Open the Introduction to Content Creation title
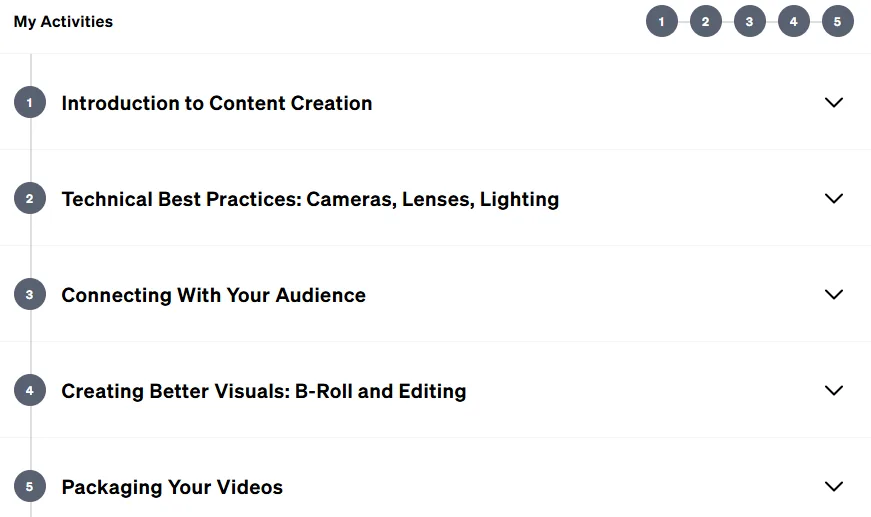 click(x=217, y=103)
